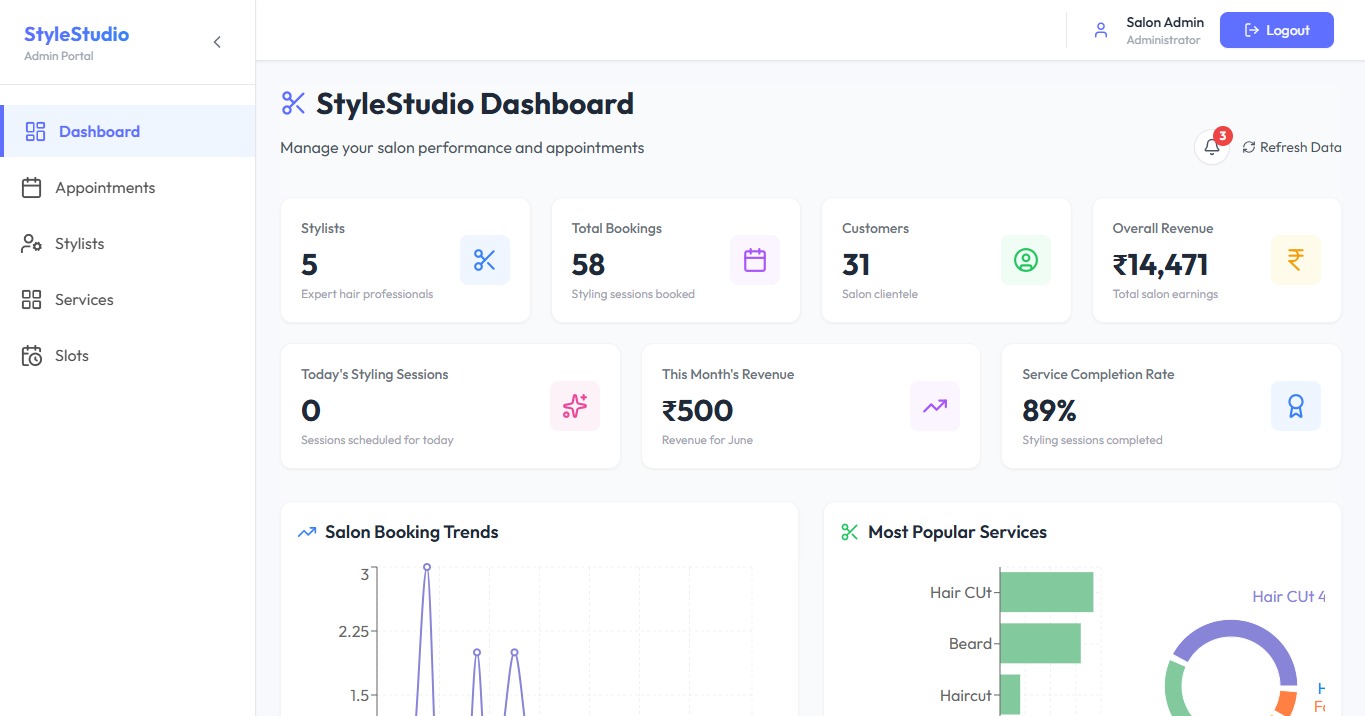Click the 'Revenue for June' caption
Viewport: 1365px width, 716px height.
pyautogui.click(x=707, y=440)
